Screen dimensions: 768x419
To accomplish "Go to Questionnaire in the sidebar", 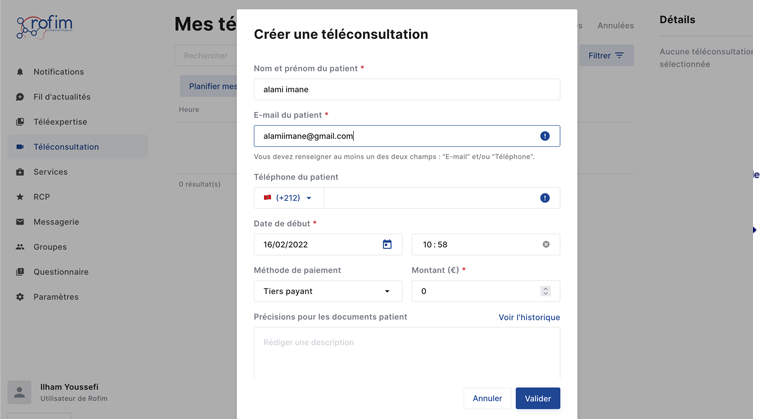I will pyautogui.click(x=61, y=272).
